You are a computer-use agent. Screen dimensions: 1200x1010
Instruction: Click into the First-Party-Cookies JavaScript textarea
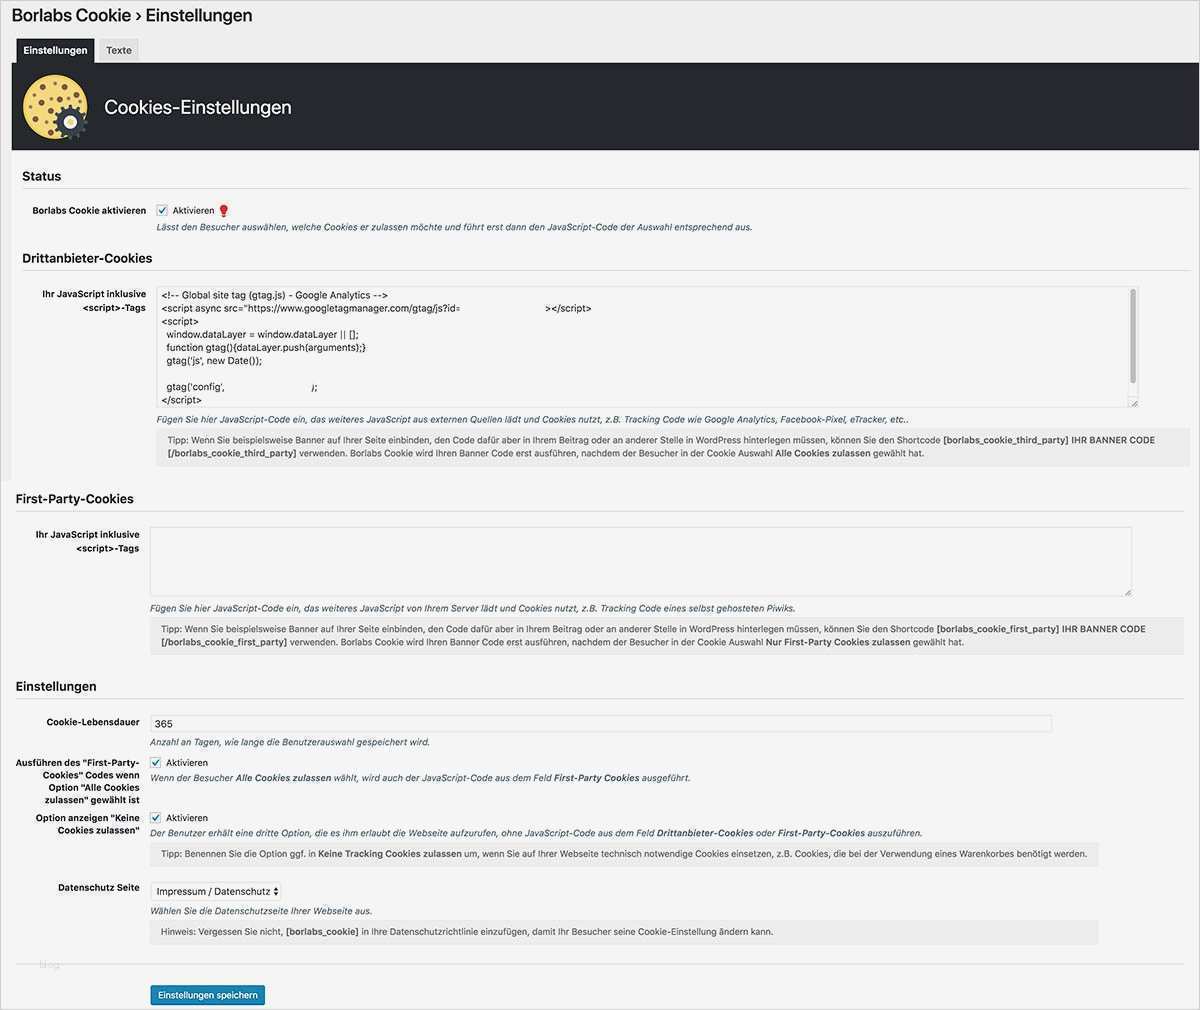(641, 562)
